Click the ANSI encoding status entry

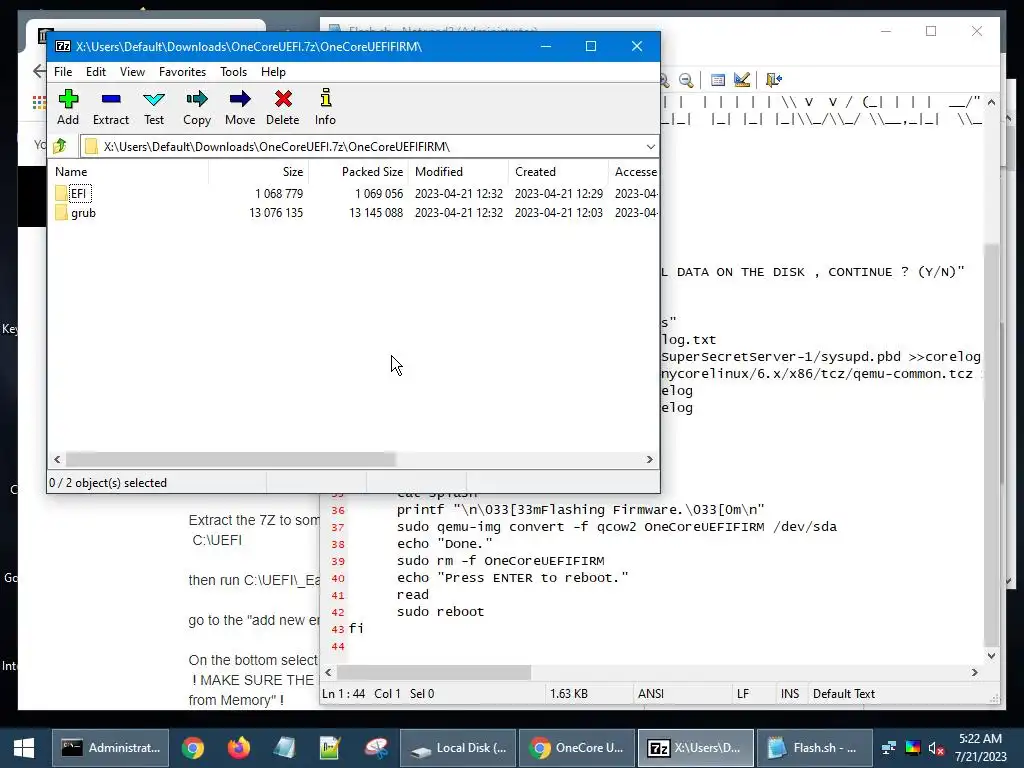tap(650, 694)
